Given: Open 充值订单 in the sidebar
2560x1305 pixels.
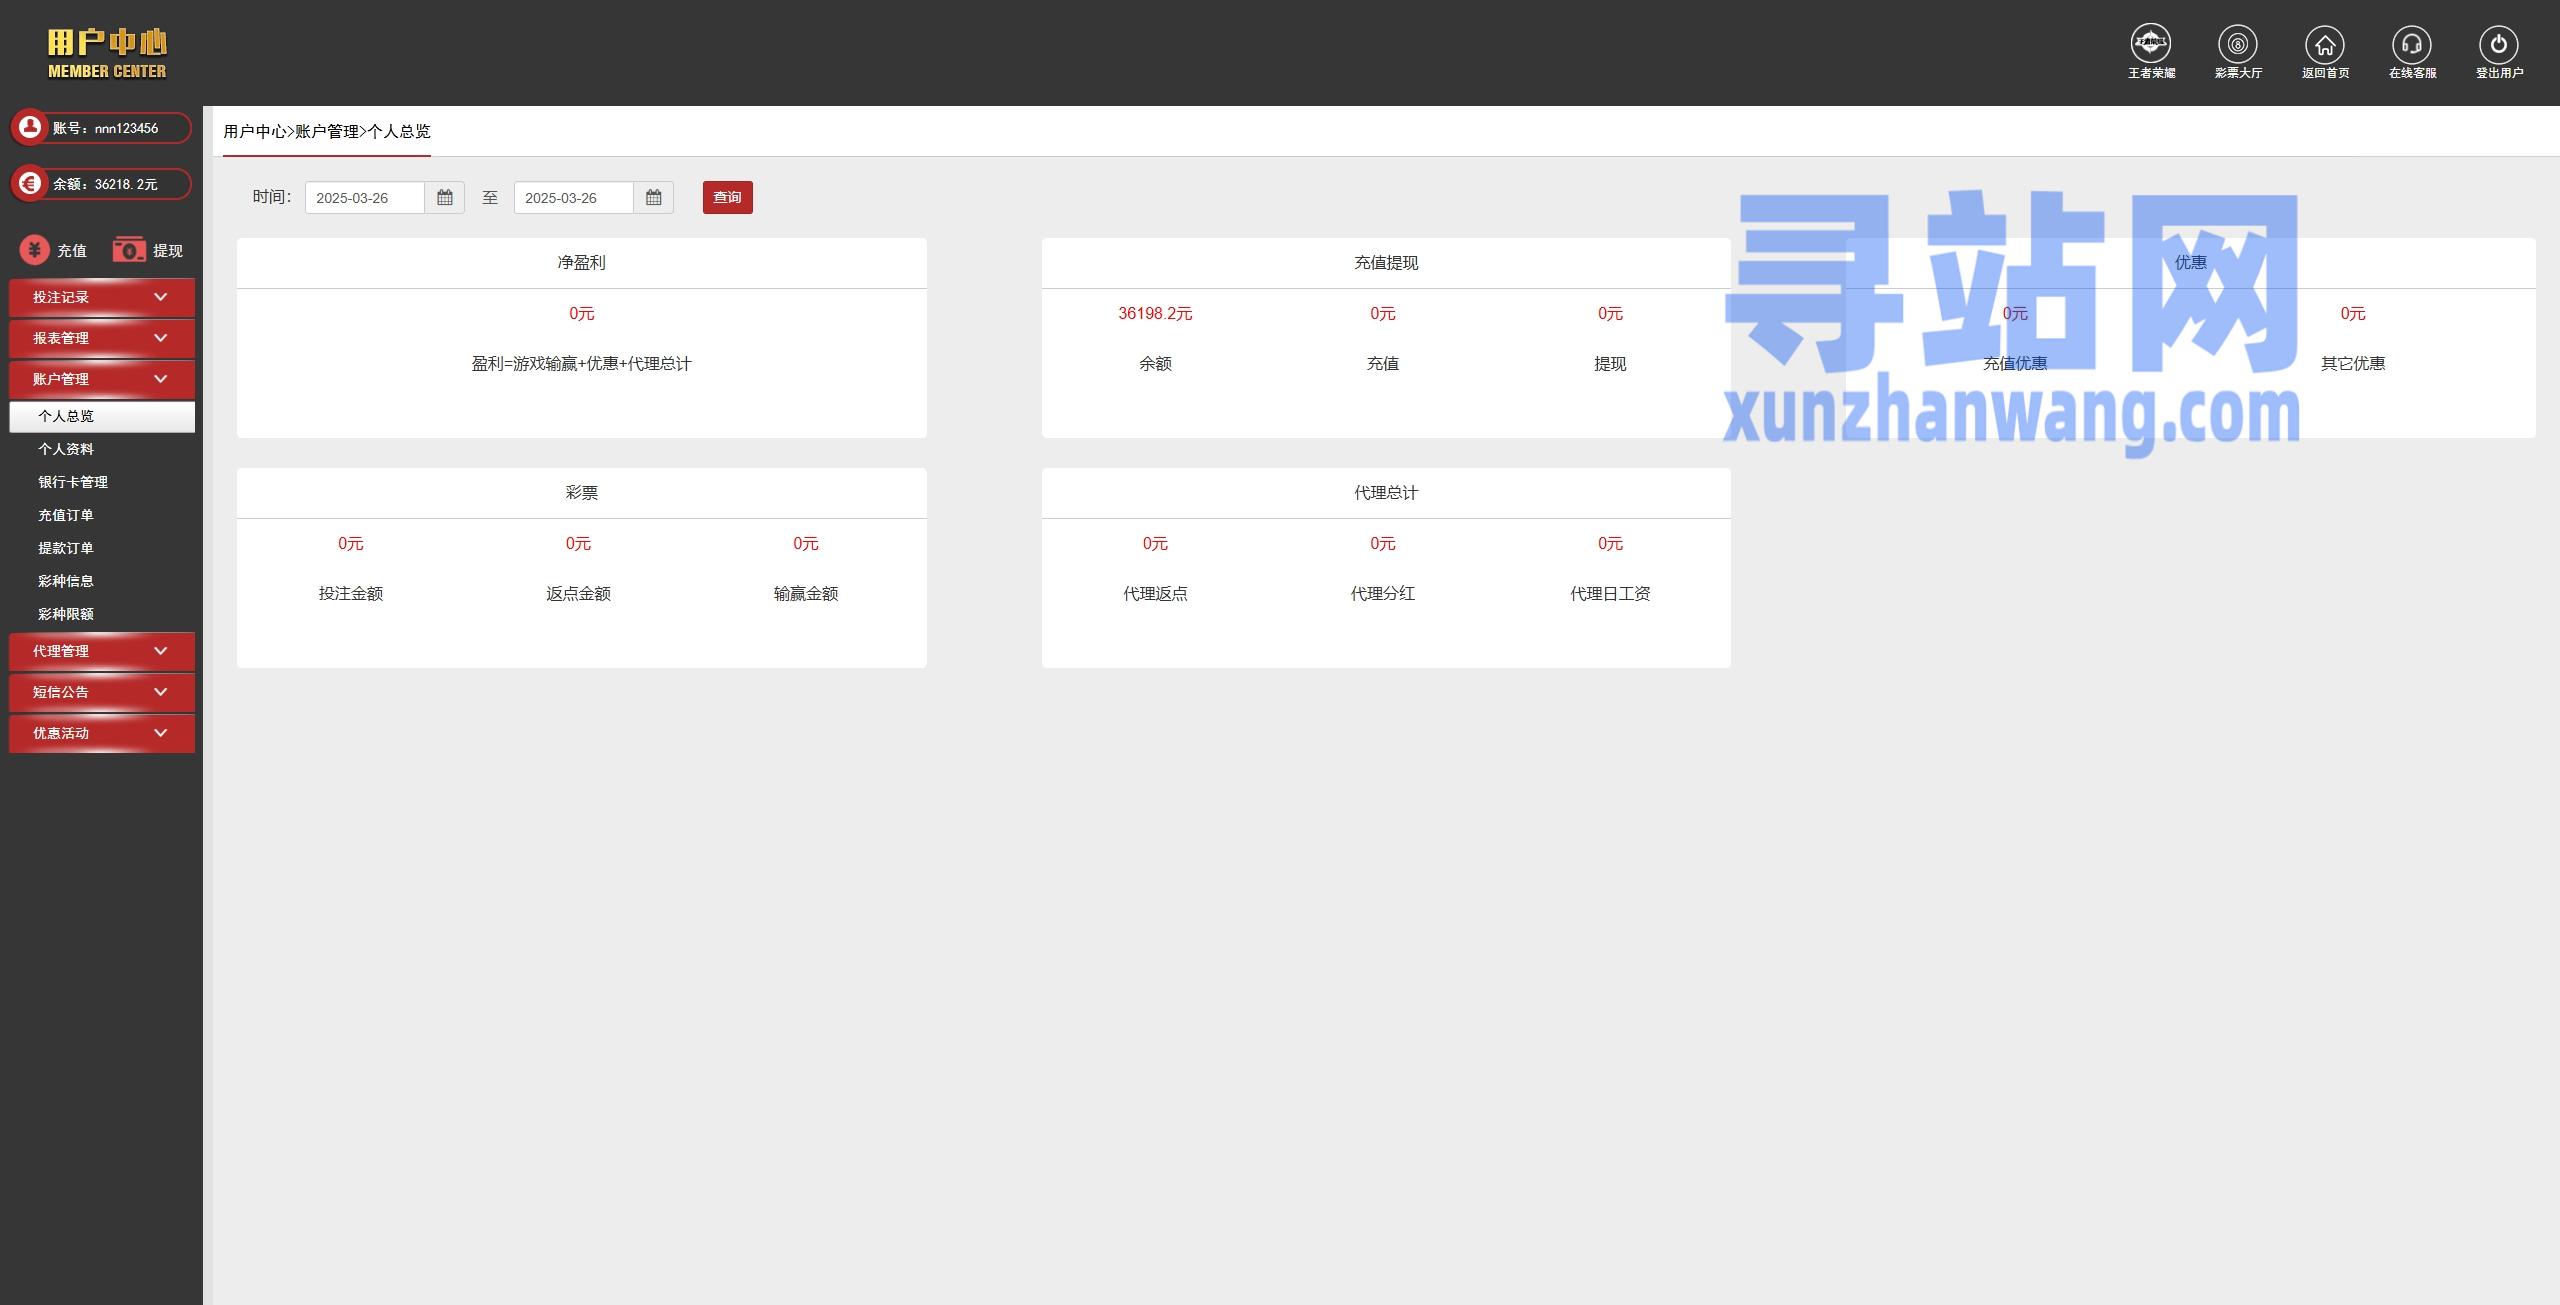Looking at the screenshot, I should point(66,515).
